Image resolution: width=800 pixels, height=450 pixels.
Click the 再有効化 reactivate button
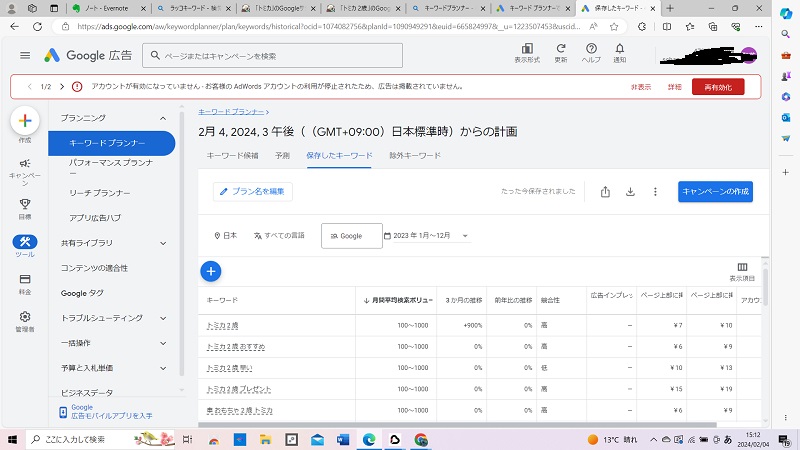point(718,87)
